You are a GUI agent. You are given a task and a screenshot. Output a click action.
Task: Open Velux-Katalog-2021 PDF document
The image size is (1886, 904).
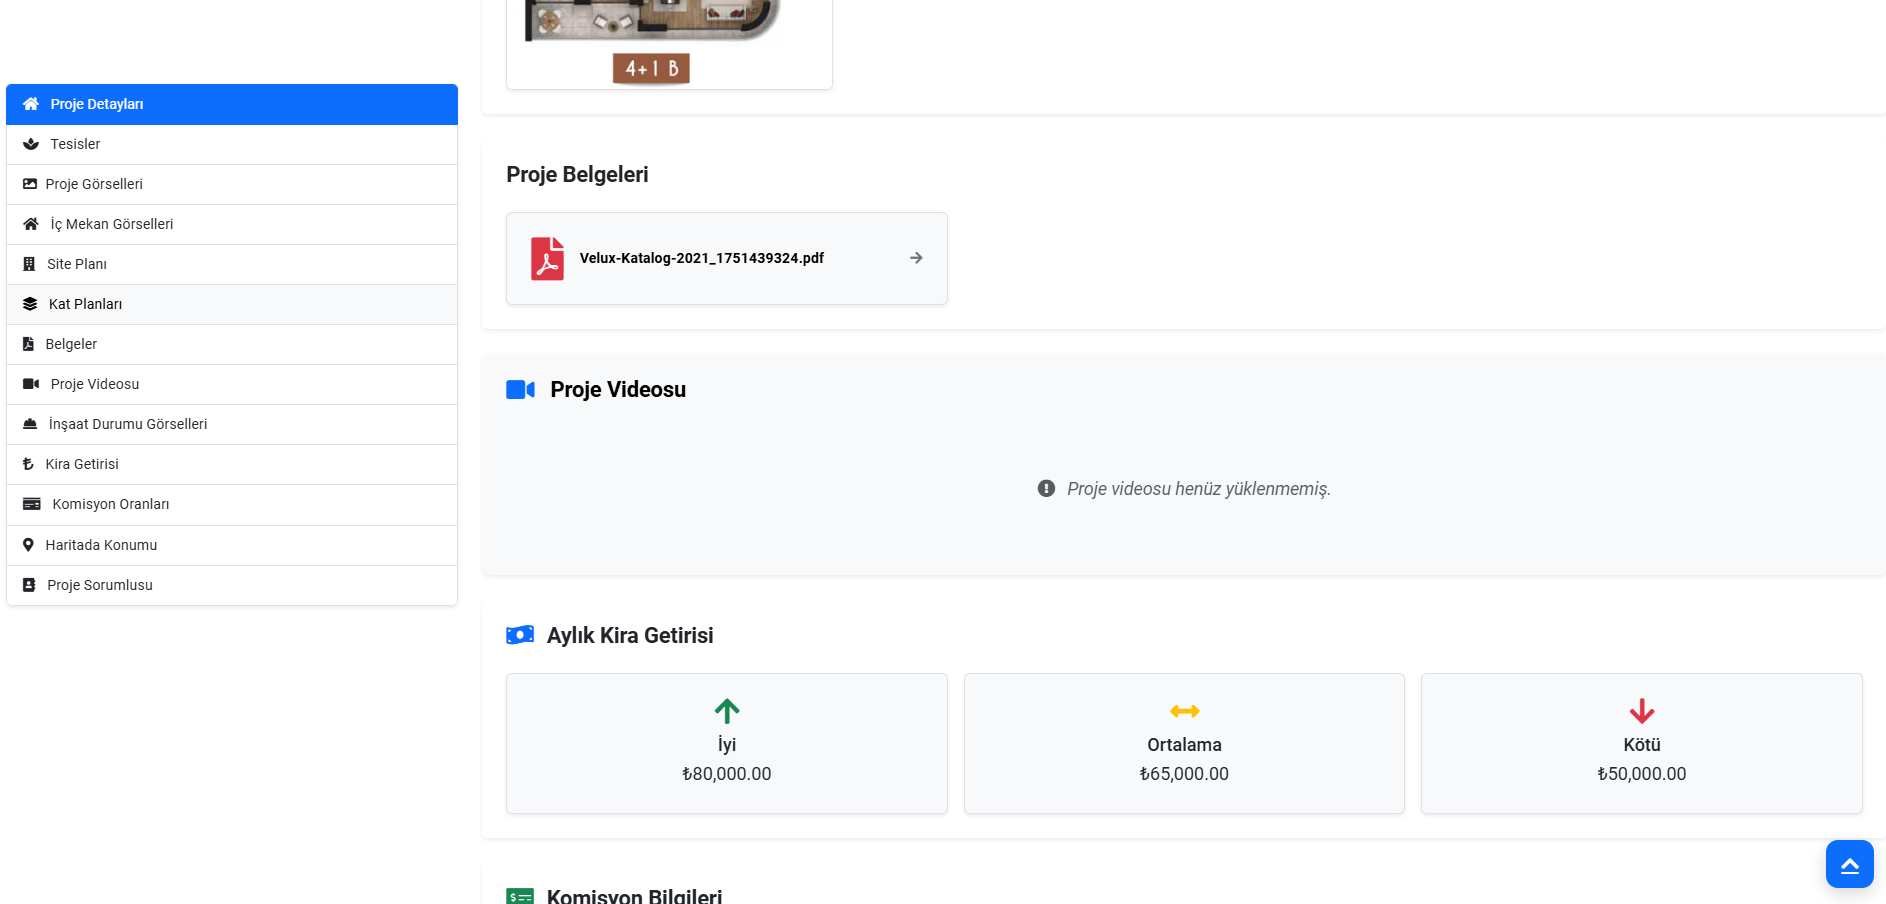[x=701, y=258]
